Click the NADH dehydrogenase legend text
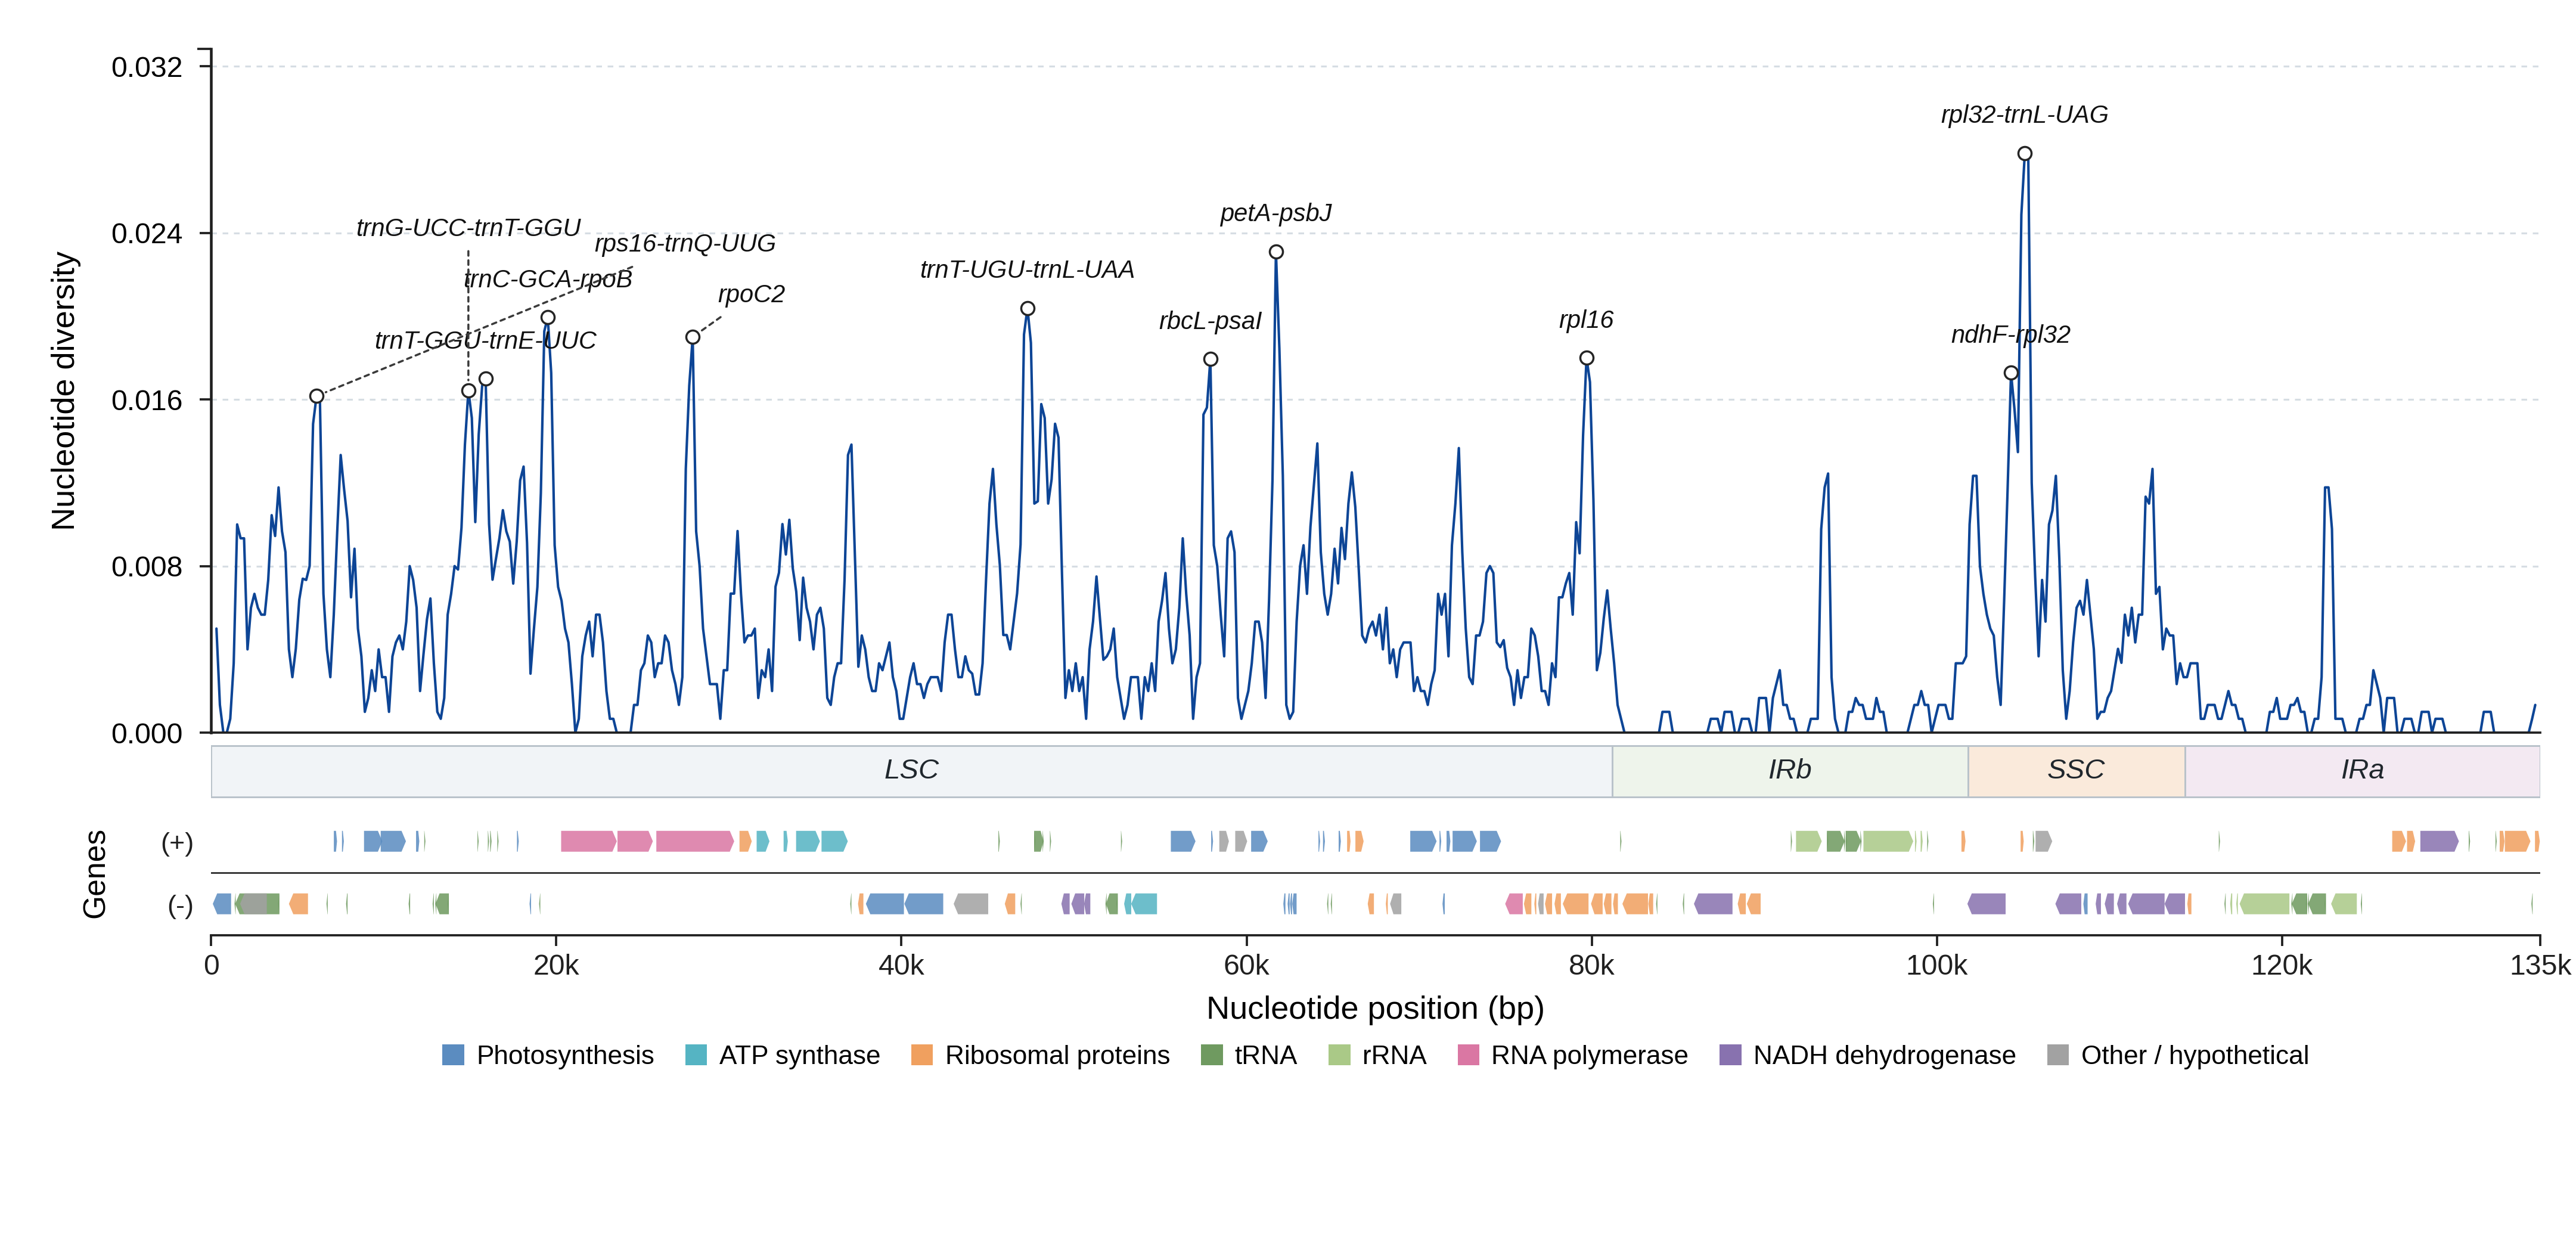Viewport: 2576px width, 1253px height. [x=1884, y=1055]
